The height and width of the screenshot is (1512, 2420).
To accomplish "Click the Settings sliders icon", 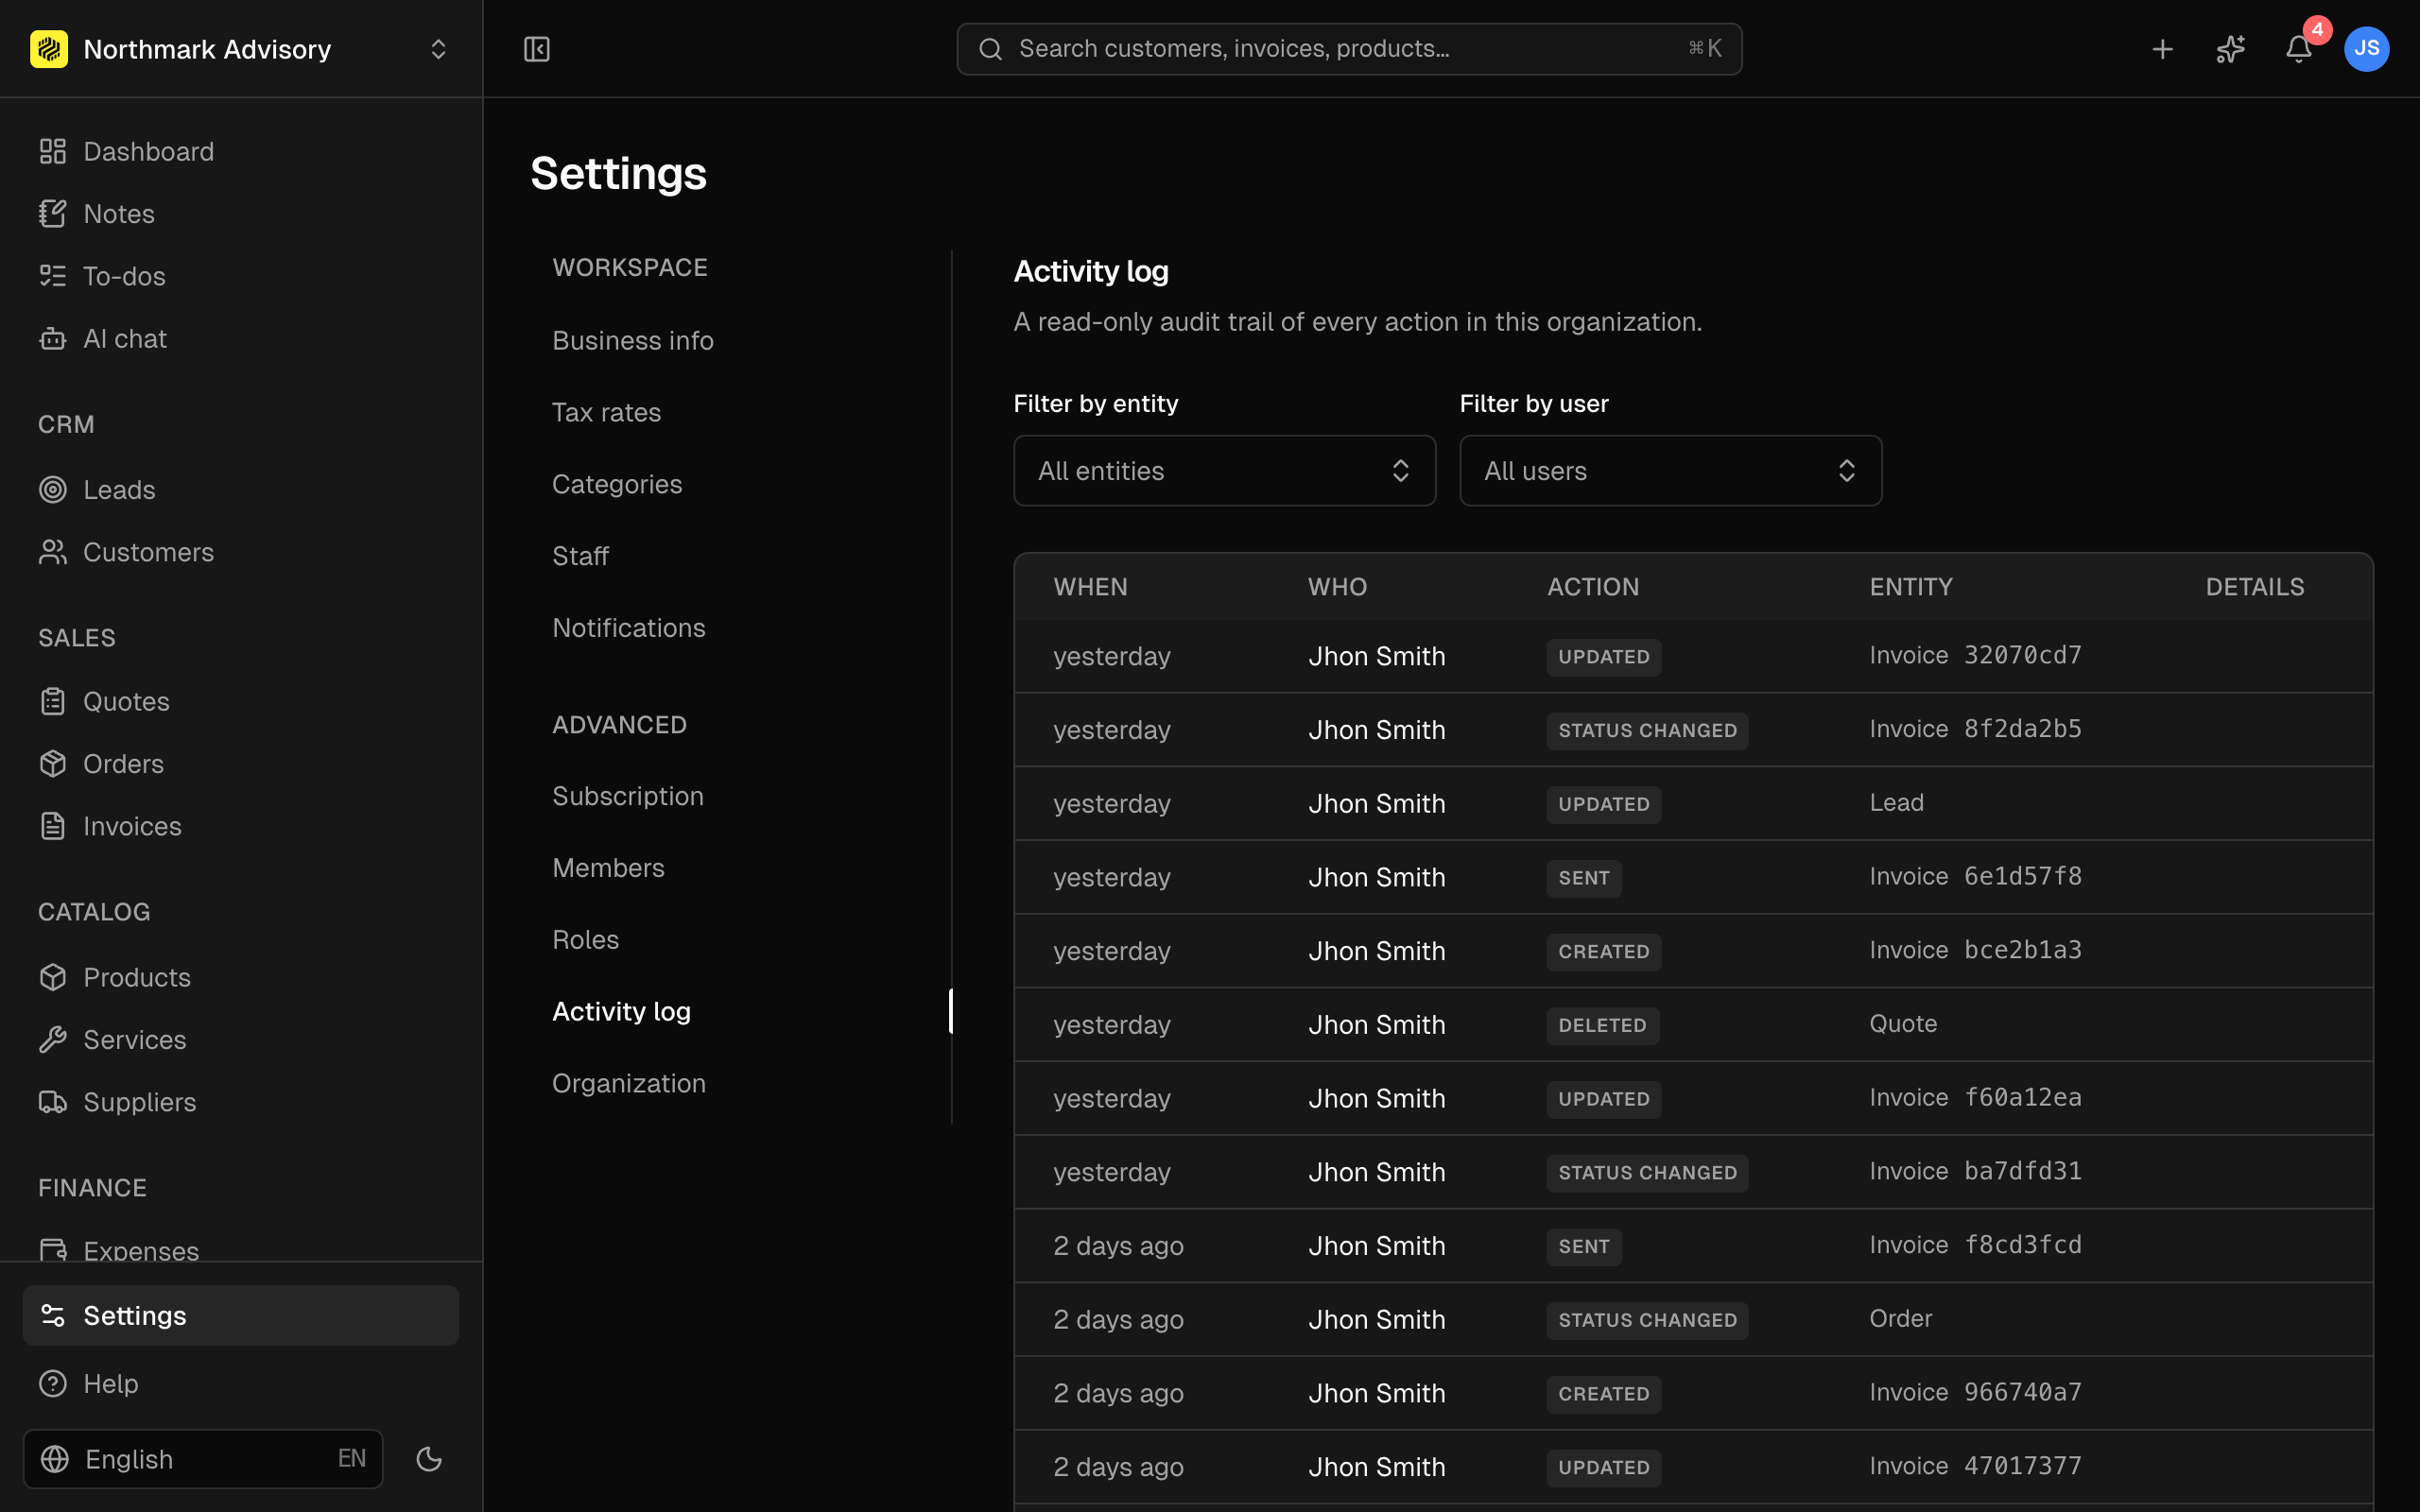I will [53, 1315].
